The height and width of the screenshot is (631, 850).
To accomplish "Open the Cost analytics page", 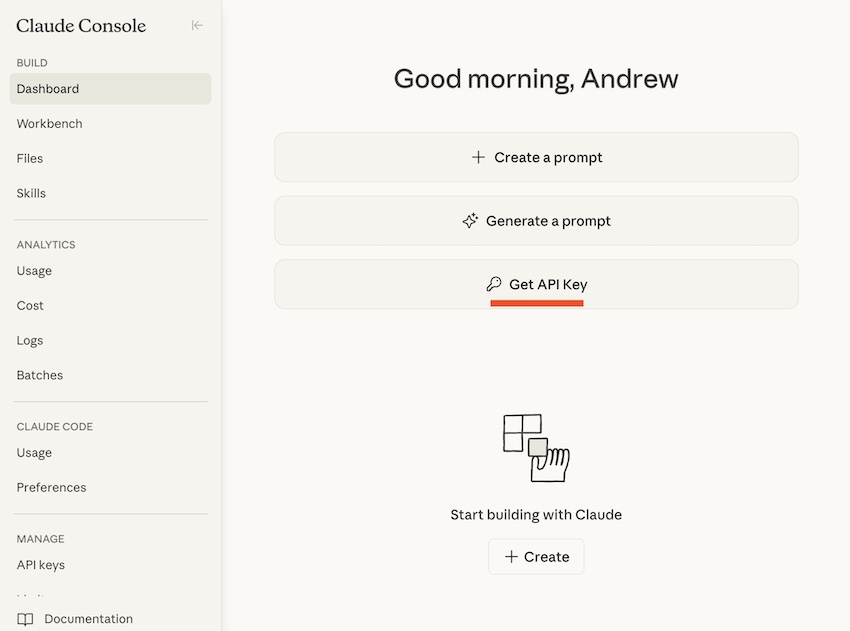I will point(30,306).
